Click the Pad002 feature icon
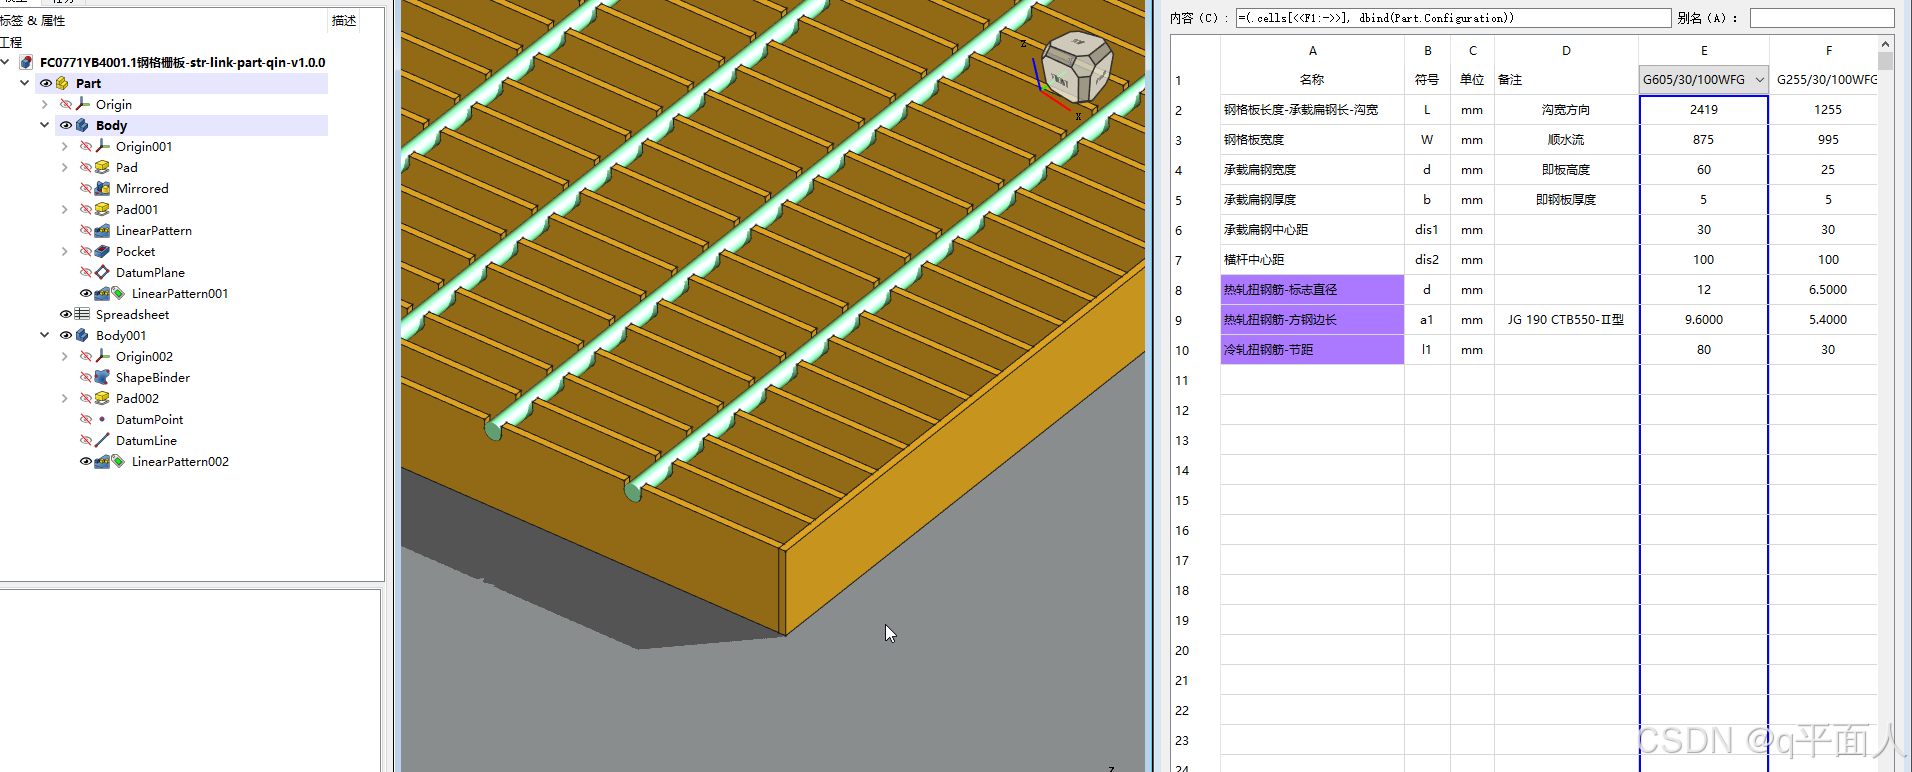The width and height of the screenshot is (1912, 772). coord(102,398)
